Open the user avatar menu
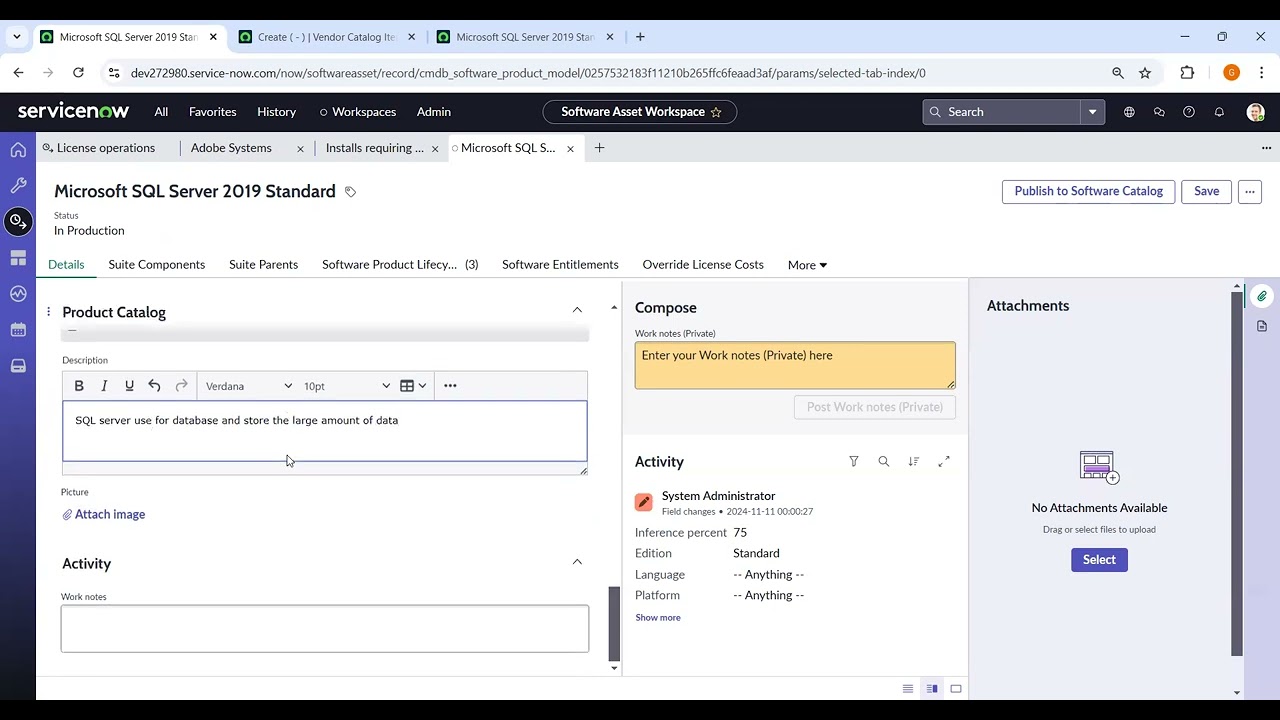The image size is (1280, 720). (1256, 112)
